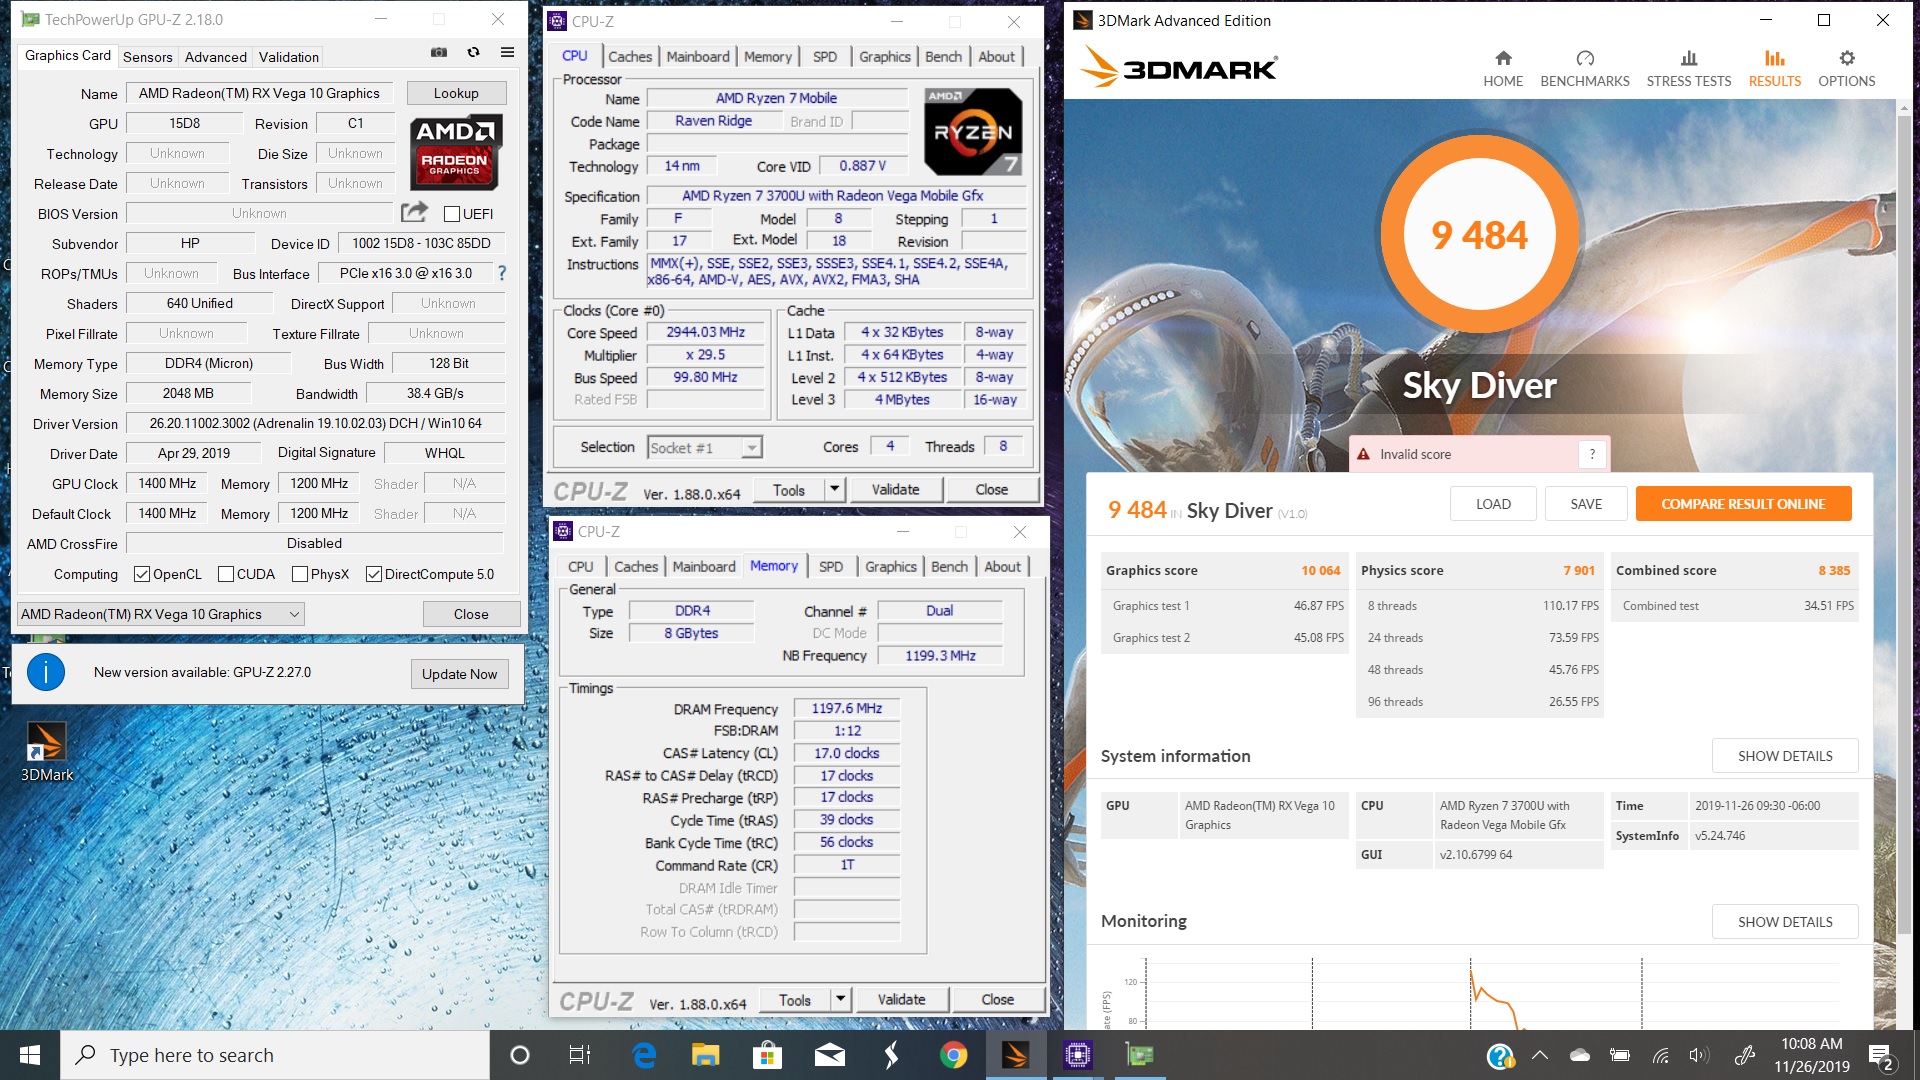Switch to GPU-Z Advanced tab

pyautogui.click(x=216, y=57)
